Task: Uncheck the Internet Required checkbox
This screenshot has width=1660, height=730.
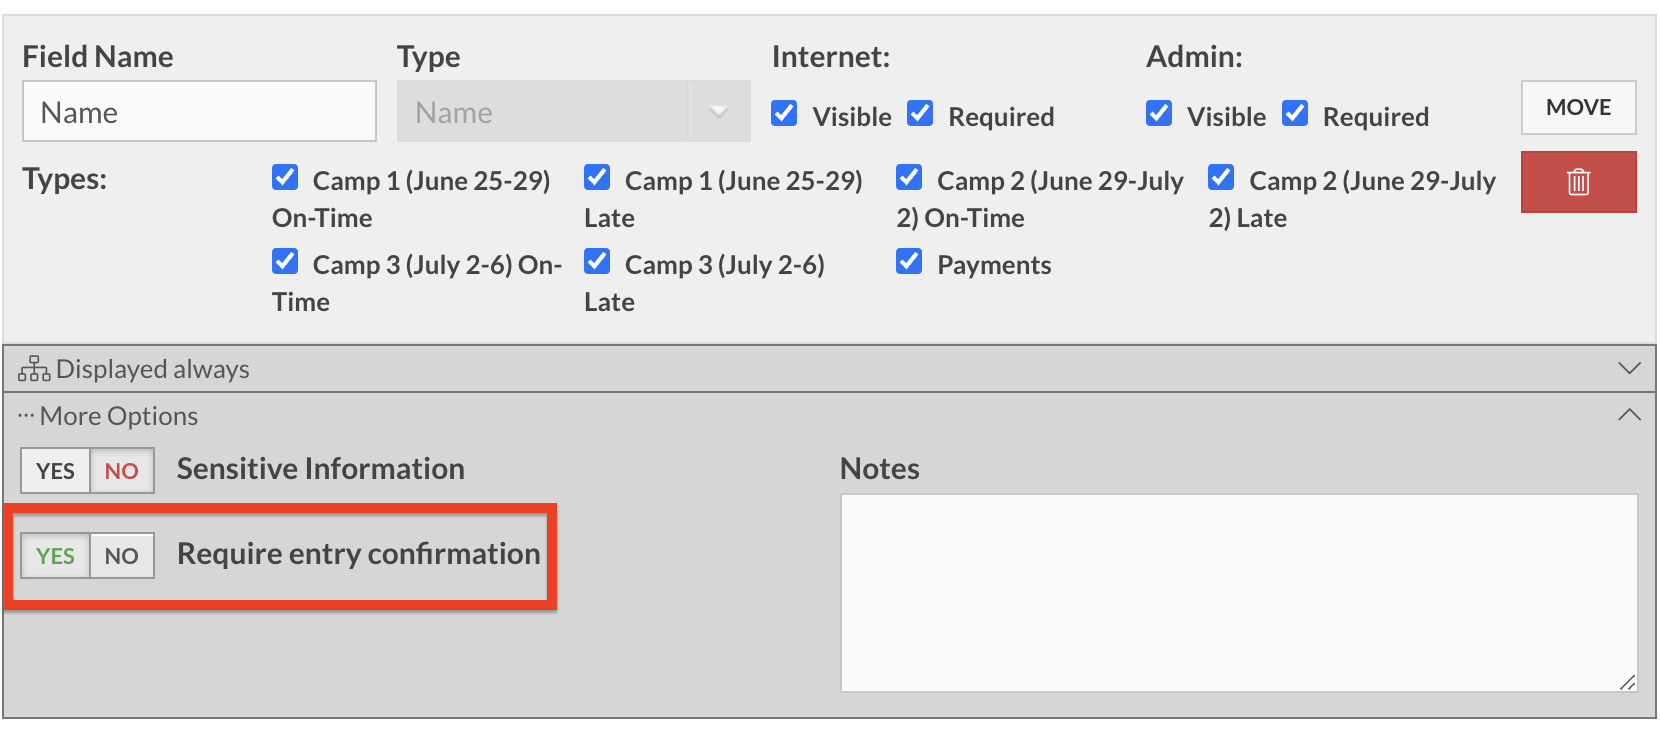Action: pyautogui.click(x=920, y=114)
